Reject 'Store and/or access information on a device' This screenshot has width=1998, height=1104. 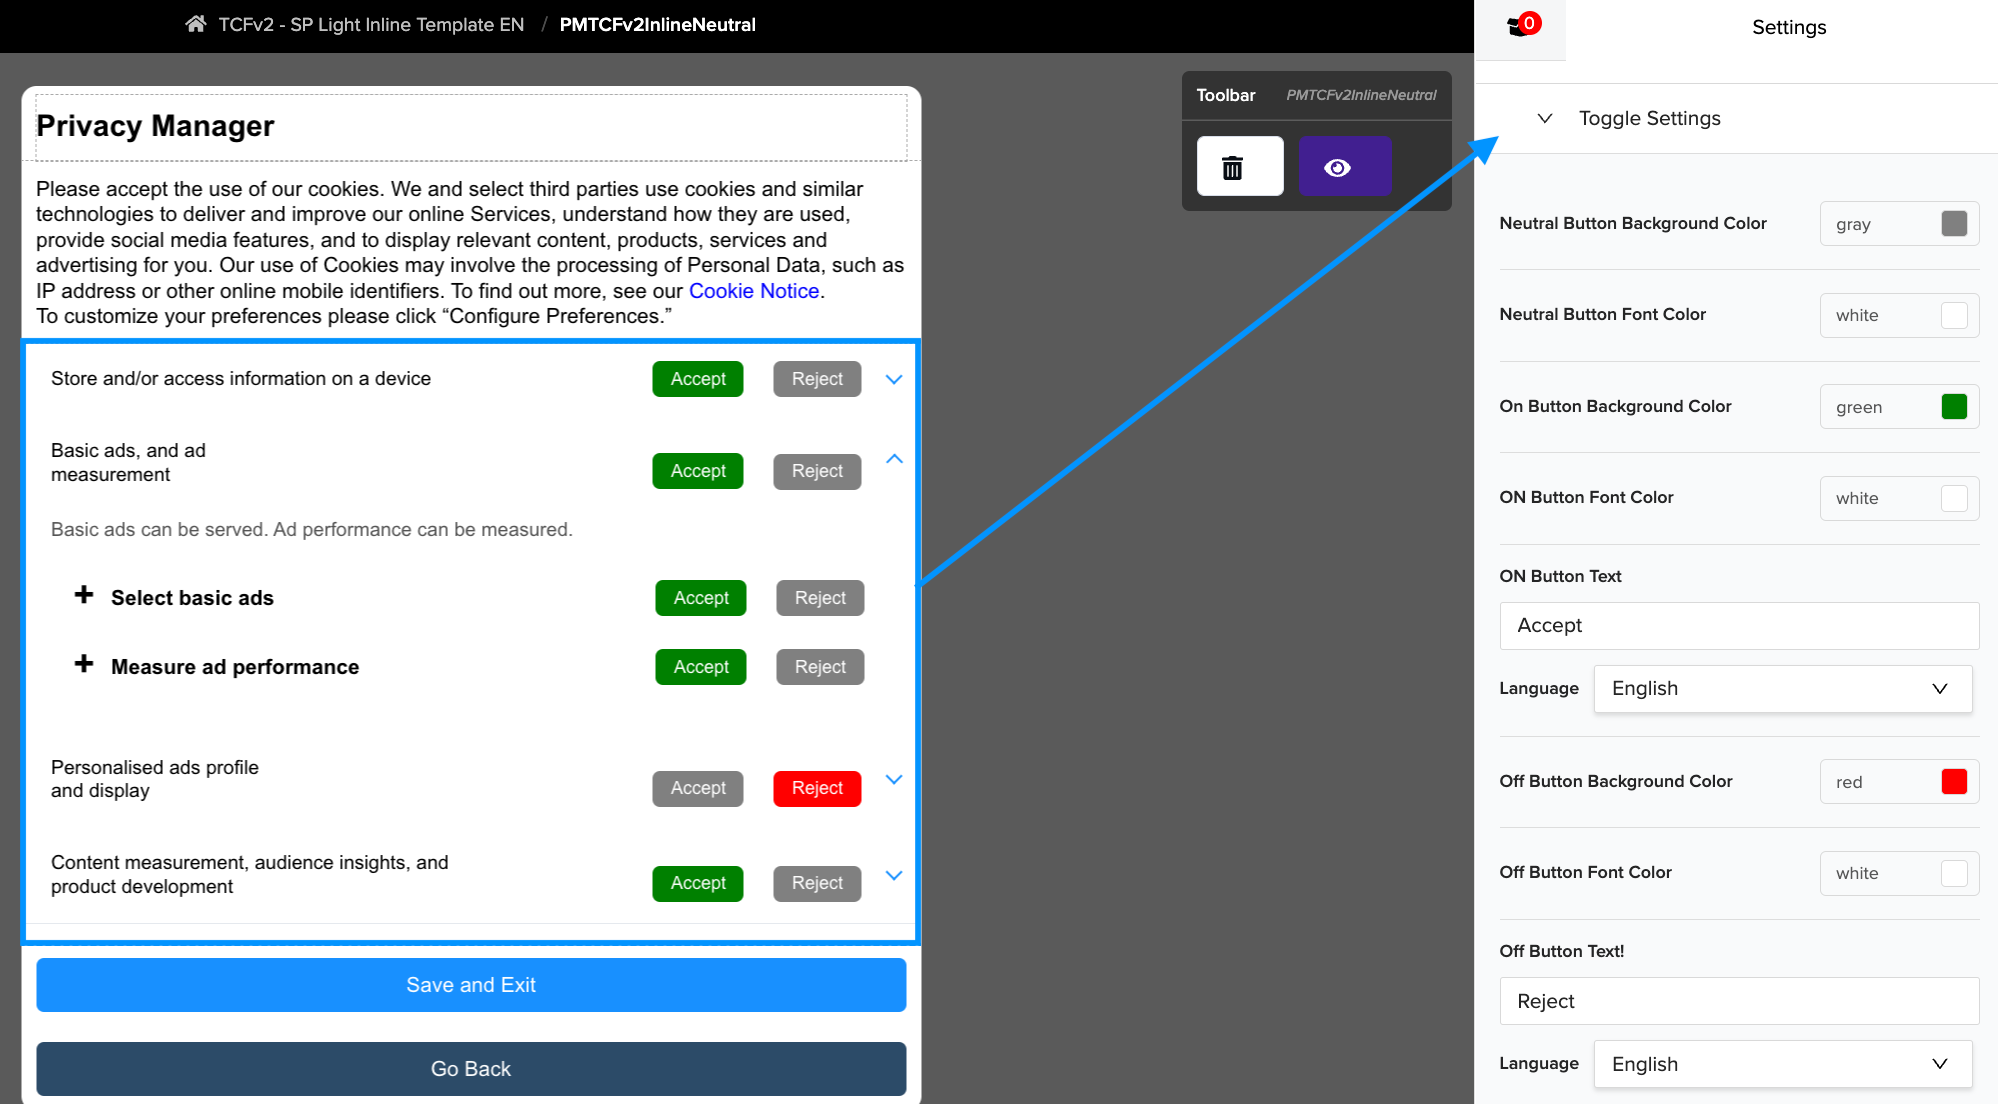(817, 379)
